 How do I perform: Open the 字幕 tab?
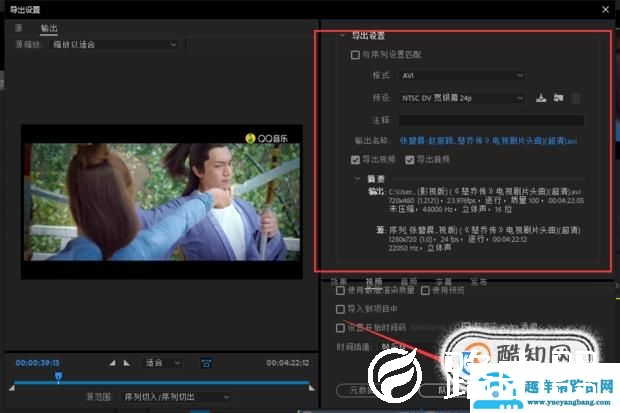click(x=444, y=281)
